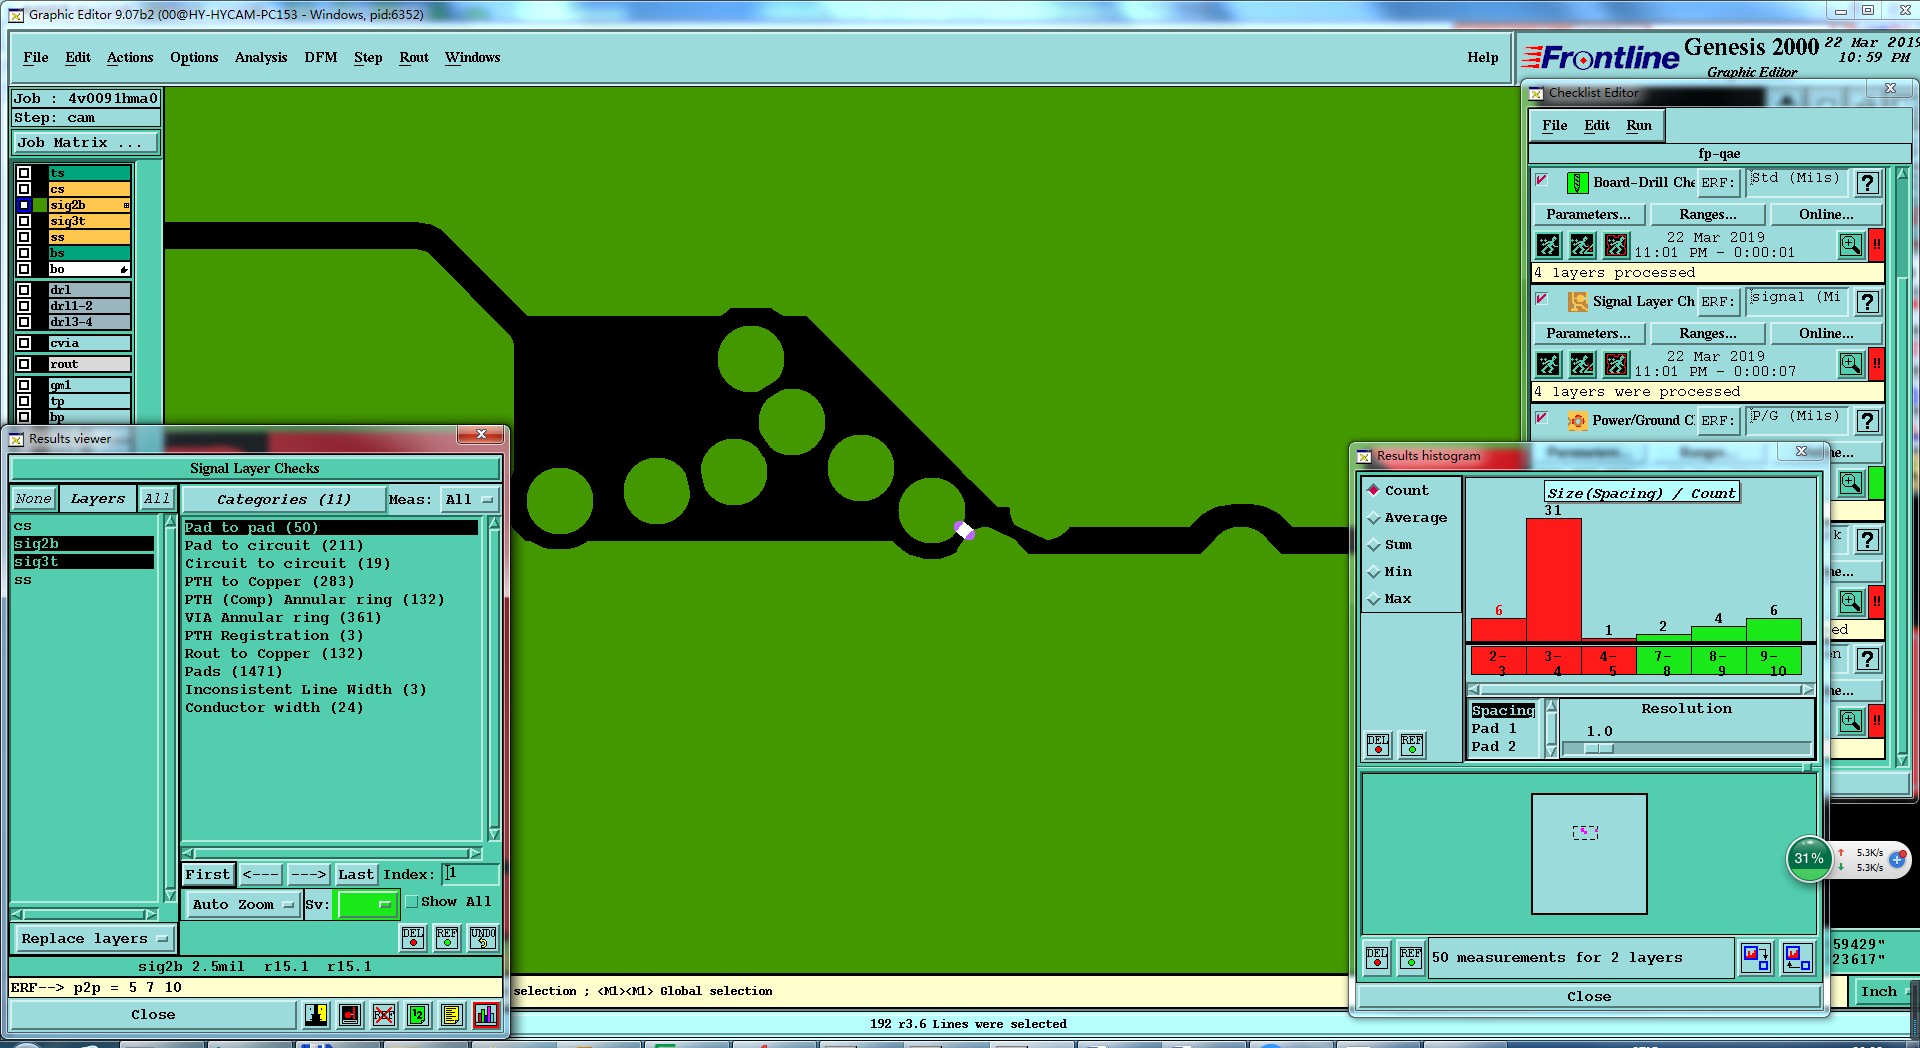Toggle Signal Layer Check checkbox

1541,299
